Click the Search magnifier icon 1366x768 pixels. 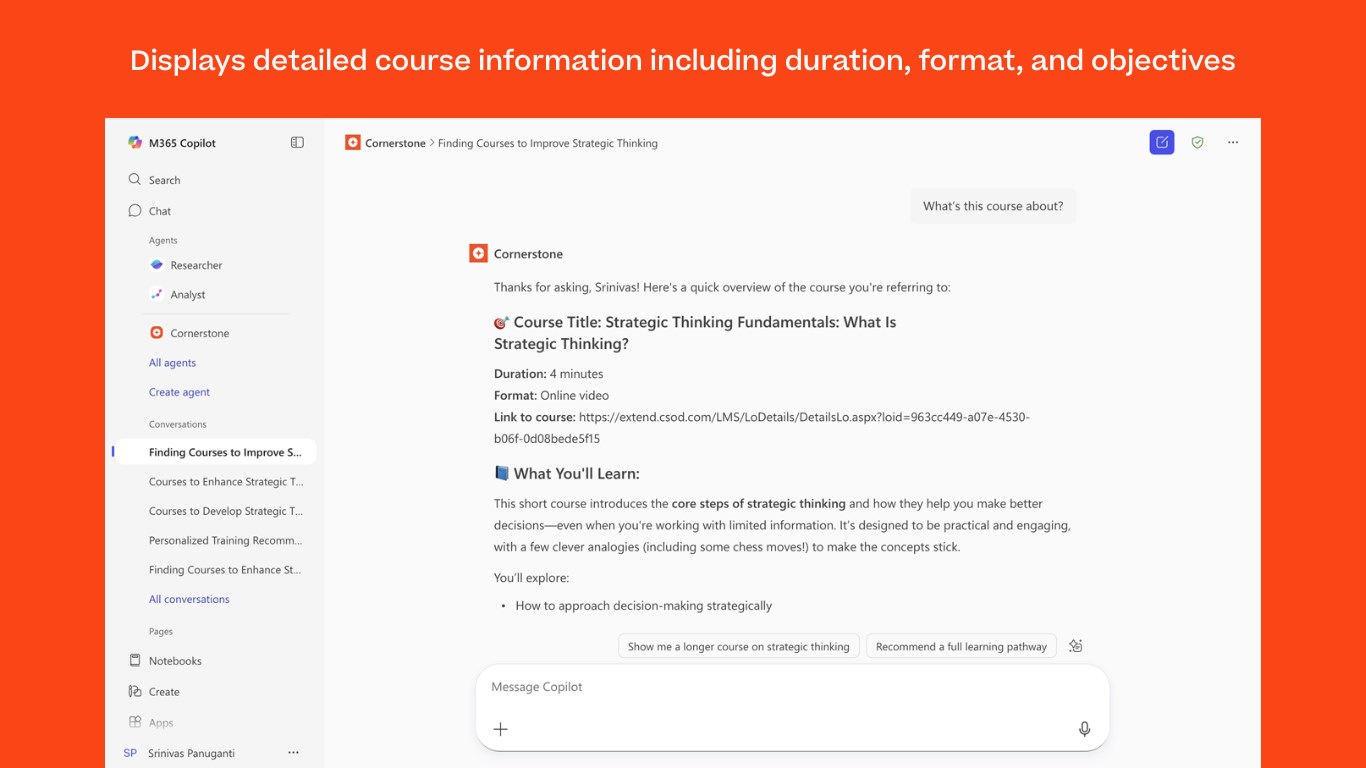(x=135, y=180)
